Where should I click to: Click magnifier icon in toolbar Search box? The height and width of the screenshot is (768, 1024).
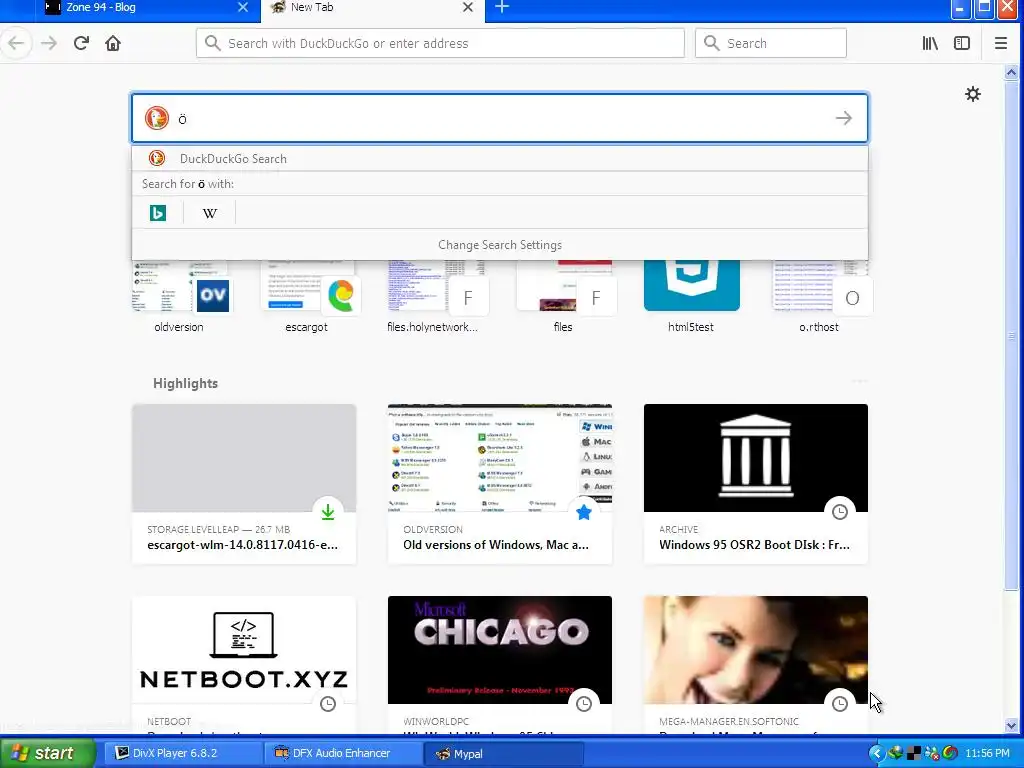click(x=712, y=43)
